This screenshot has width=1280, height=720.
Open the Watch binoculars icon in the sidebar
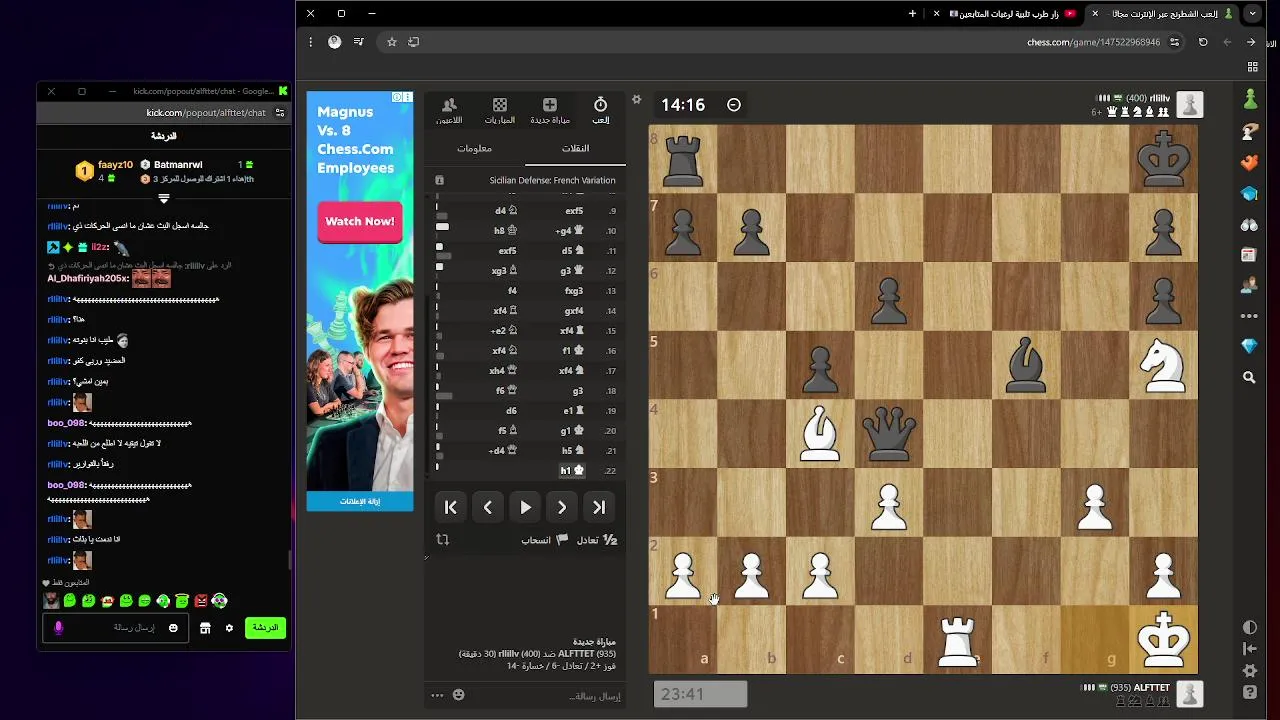[x=1250, y=224]
